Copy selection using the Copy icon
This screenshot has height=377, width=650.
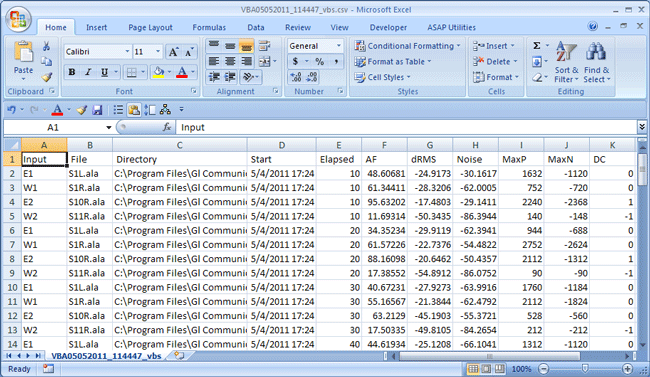(x=46, y=61)
